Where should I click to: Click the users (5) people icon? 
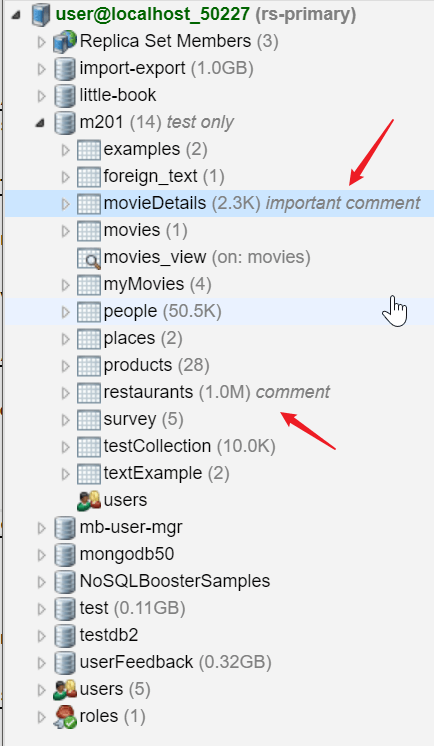click(x=65, y=689)
